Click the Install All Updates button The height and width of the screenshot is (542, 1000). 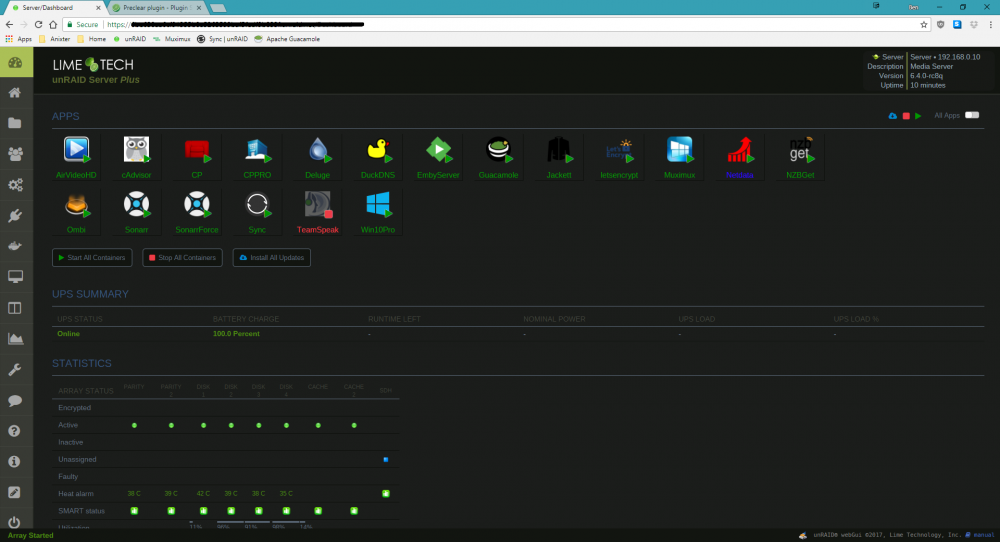coord(272,258)
